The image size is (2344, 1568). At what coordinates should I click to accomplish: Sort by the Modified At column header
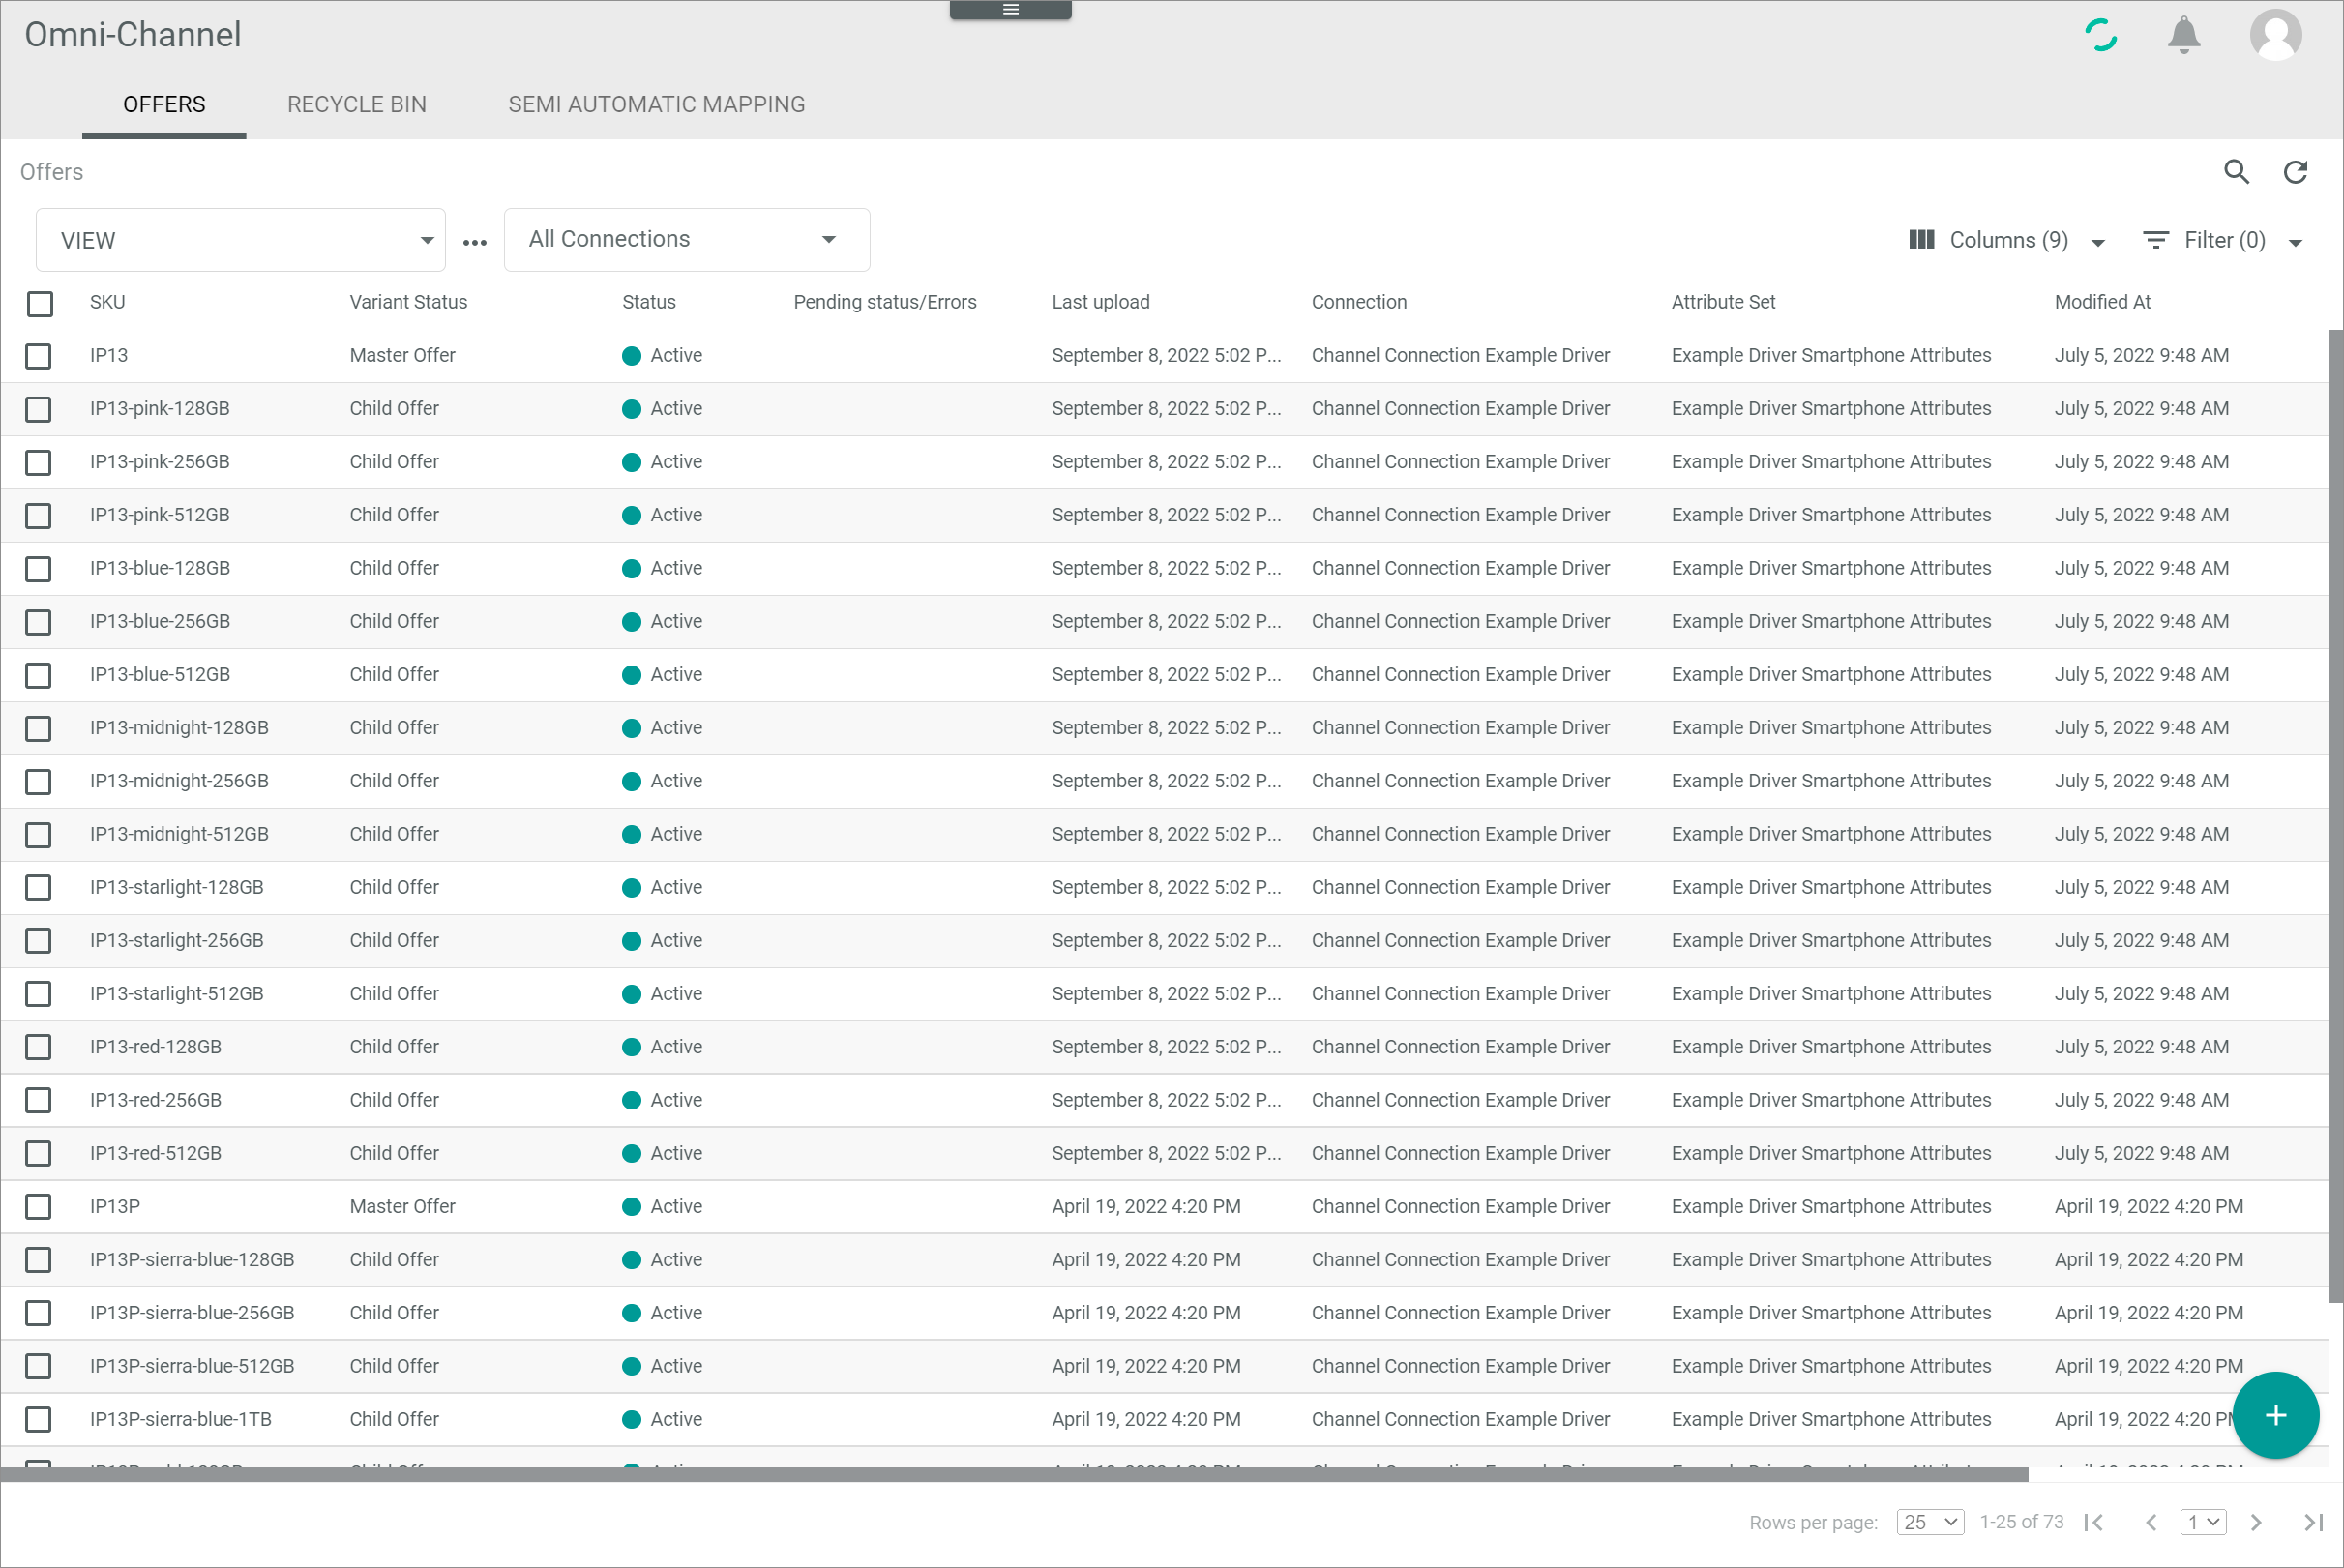tap(2102, 302)
